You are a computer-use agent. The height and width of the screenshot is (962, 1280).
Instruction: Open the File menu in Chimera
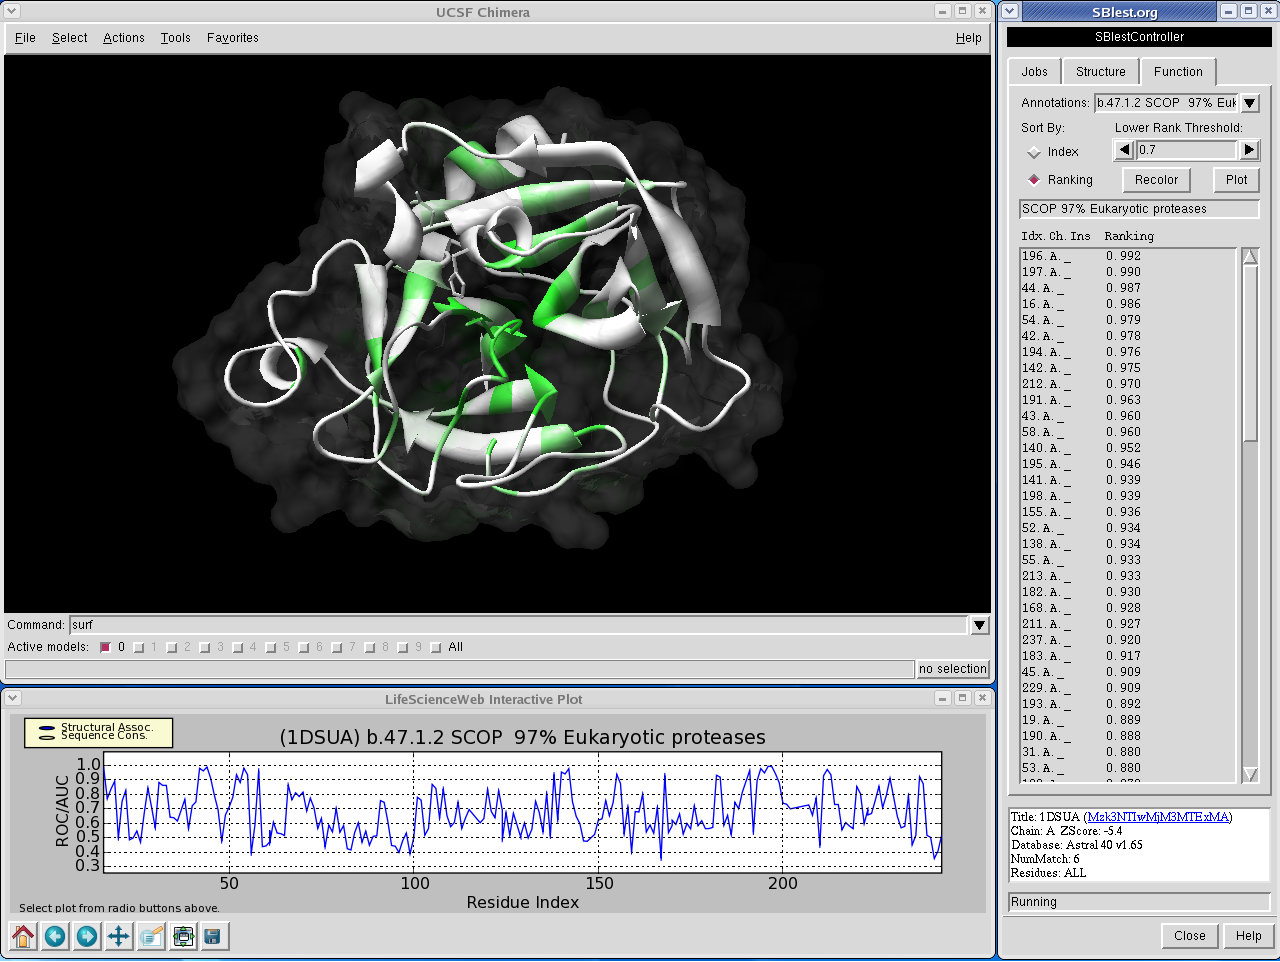click(25, 38)
